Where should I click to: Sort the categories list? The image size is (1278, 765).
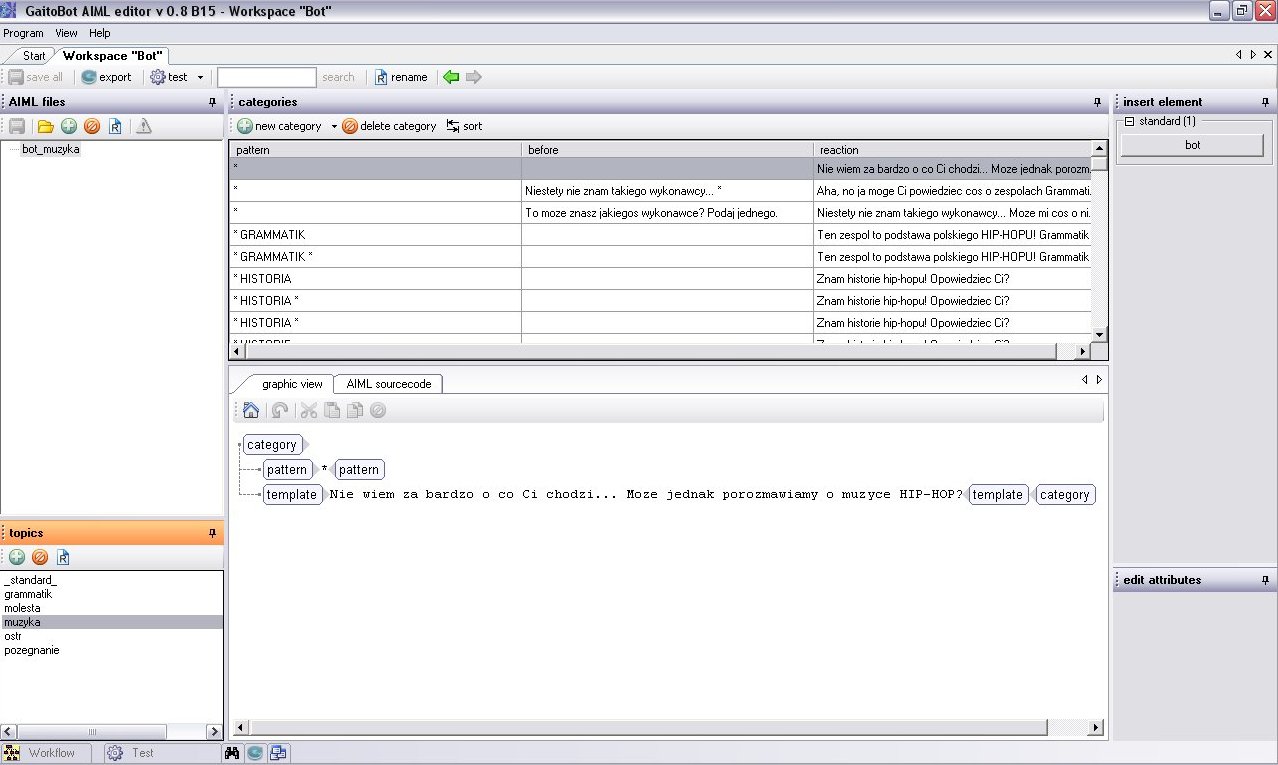click(464, 126)
